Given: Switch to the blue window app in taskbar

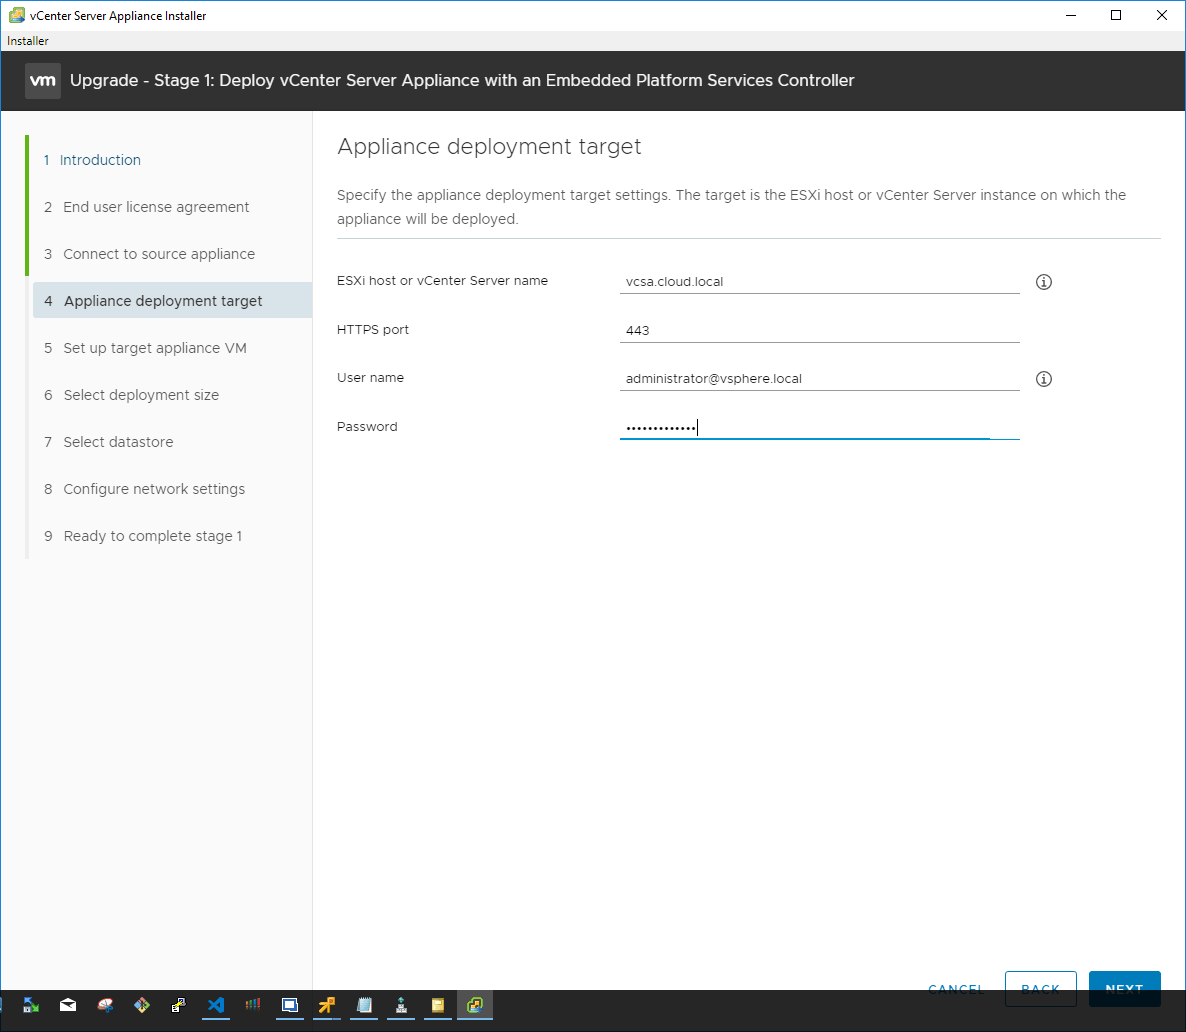Looking at the screenshot, I should (x=290, y=1005).
